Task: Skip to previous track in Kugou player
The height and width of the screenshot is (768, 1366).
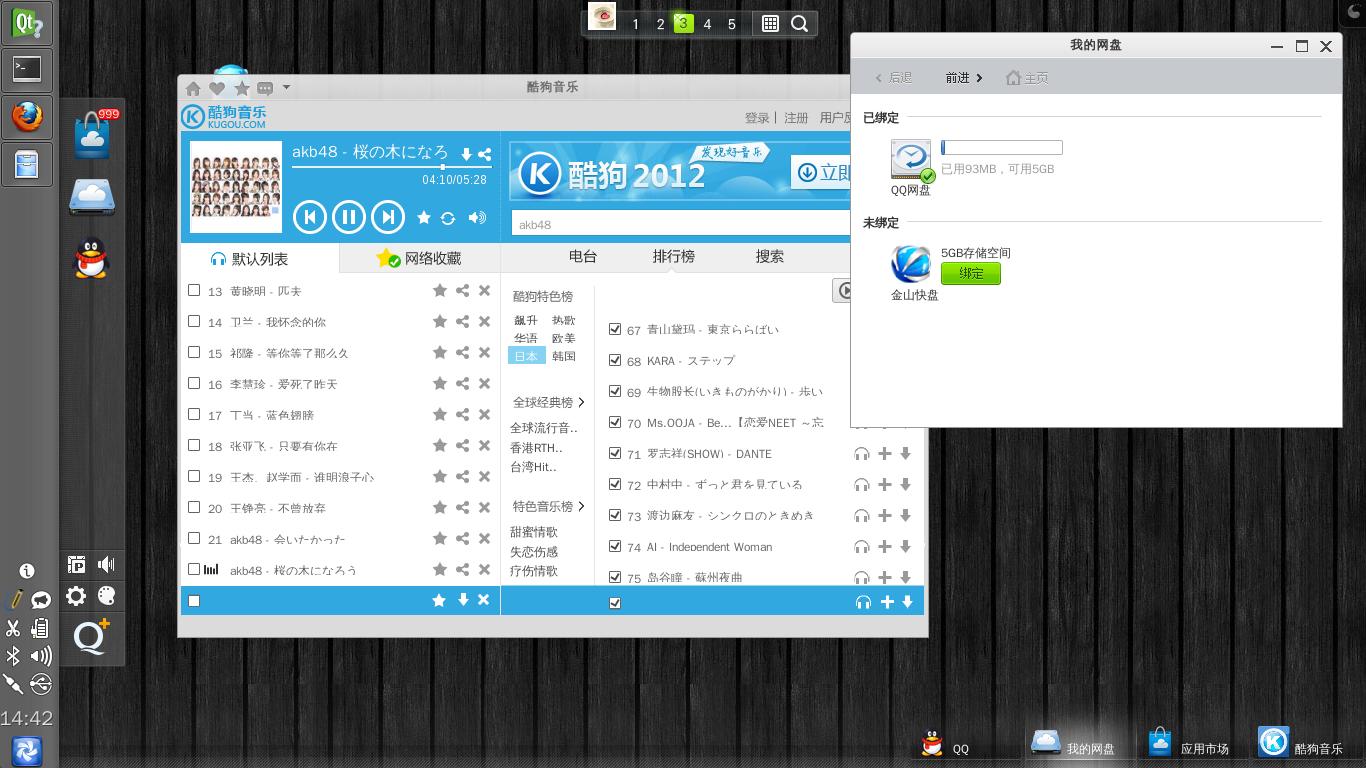Action: point(310,217)
